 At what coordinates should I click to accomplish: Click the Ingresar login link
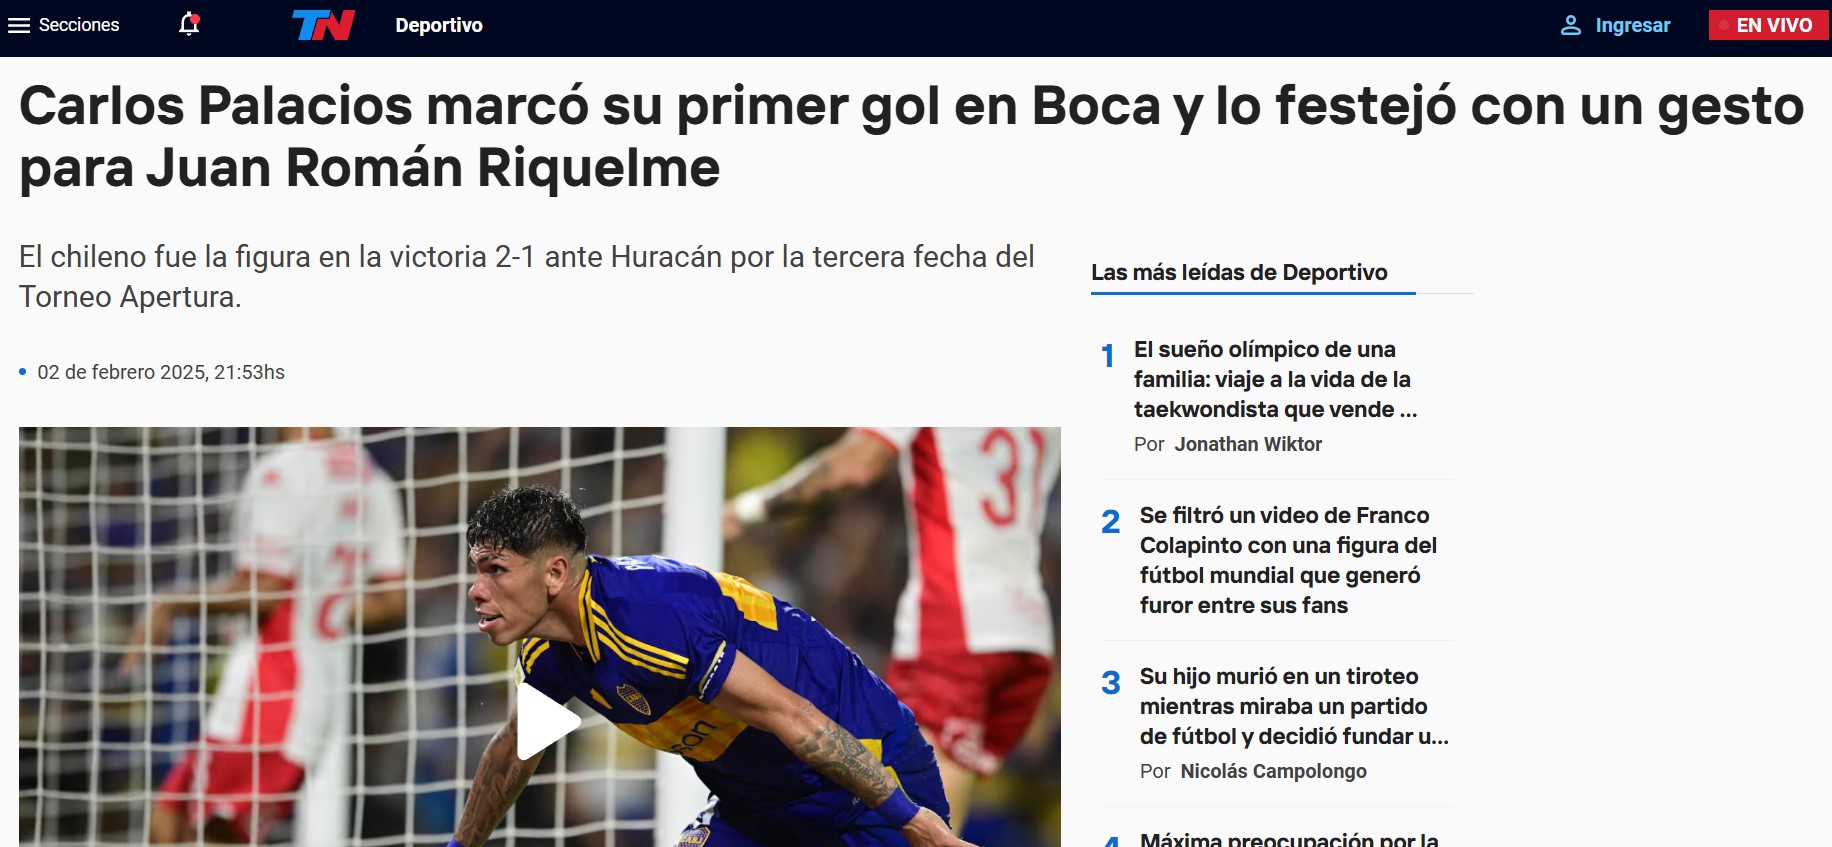pyautogui.click(x=1632, y=25)
